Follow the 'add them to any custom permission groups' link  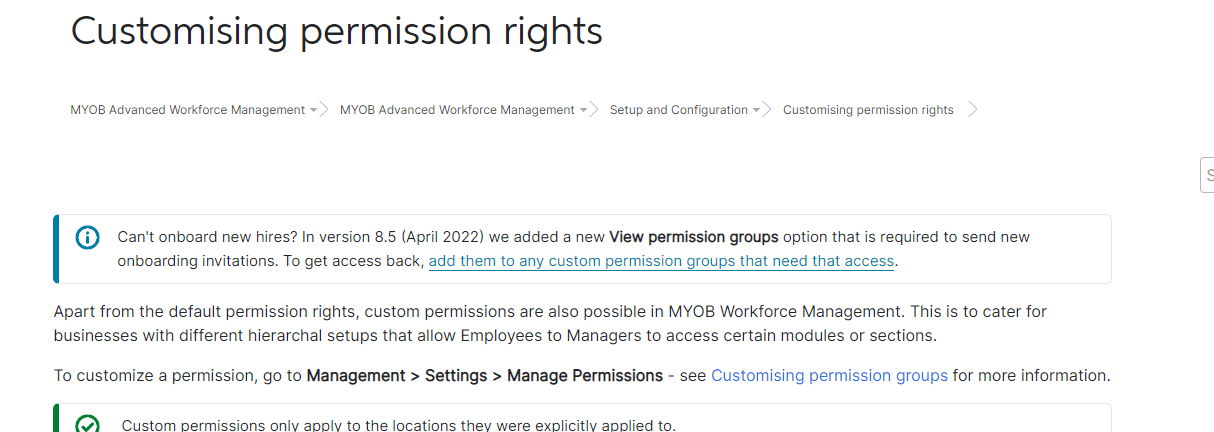point(661,261)
